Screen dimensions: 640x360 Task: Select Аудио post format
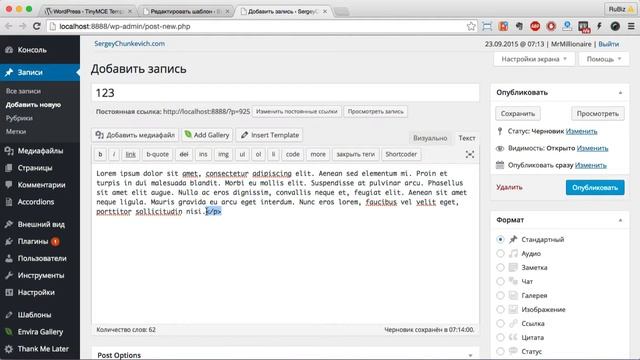click(x=500, y=253)
